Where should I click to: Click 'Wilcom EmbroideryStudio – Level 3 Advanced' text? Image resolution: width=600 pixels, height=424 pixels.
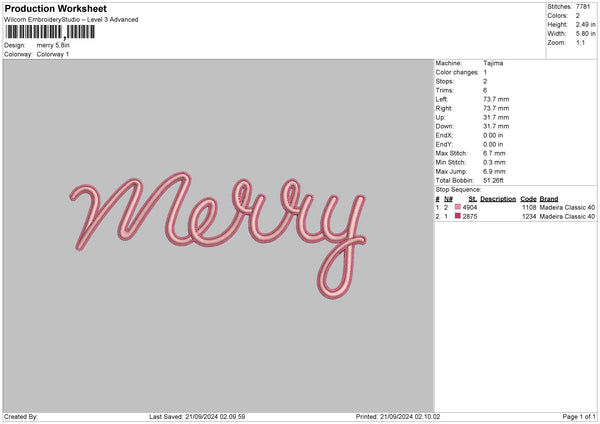pyautogui.click(x=71, y=20)
